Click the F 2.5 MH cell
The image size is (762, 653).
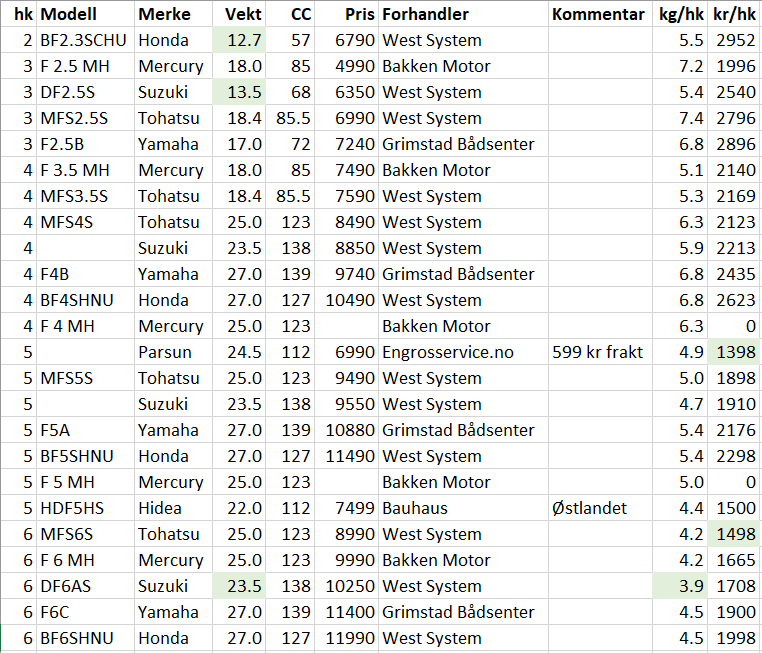coord(86,66)
